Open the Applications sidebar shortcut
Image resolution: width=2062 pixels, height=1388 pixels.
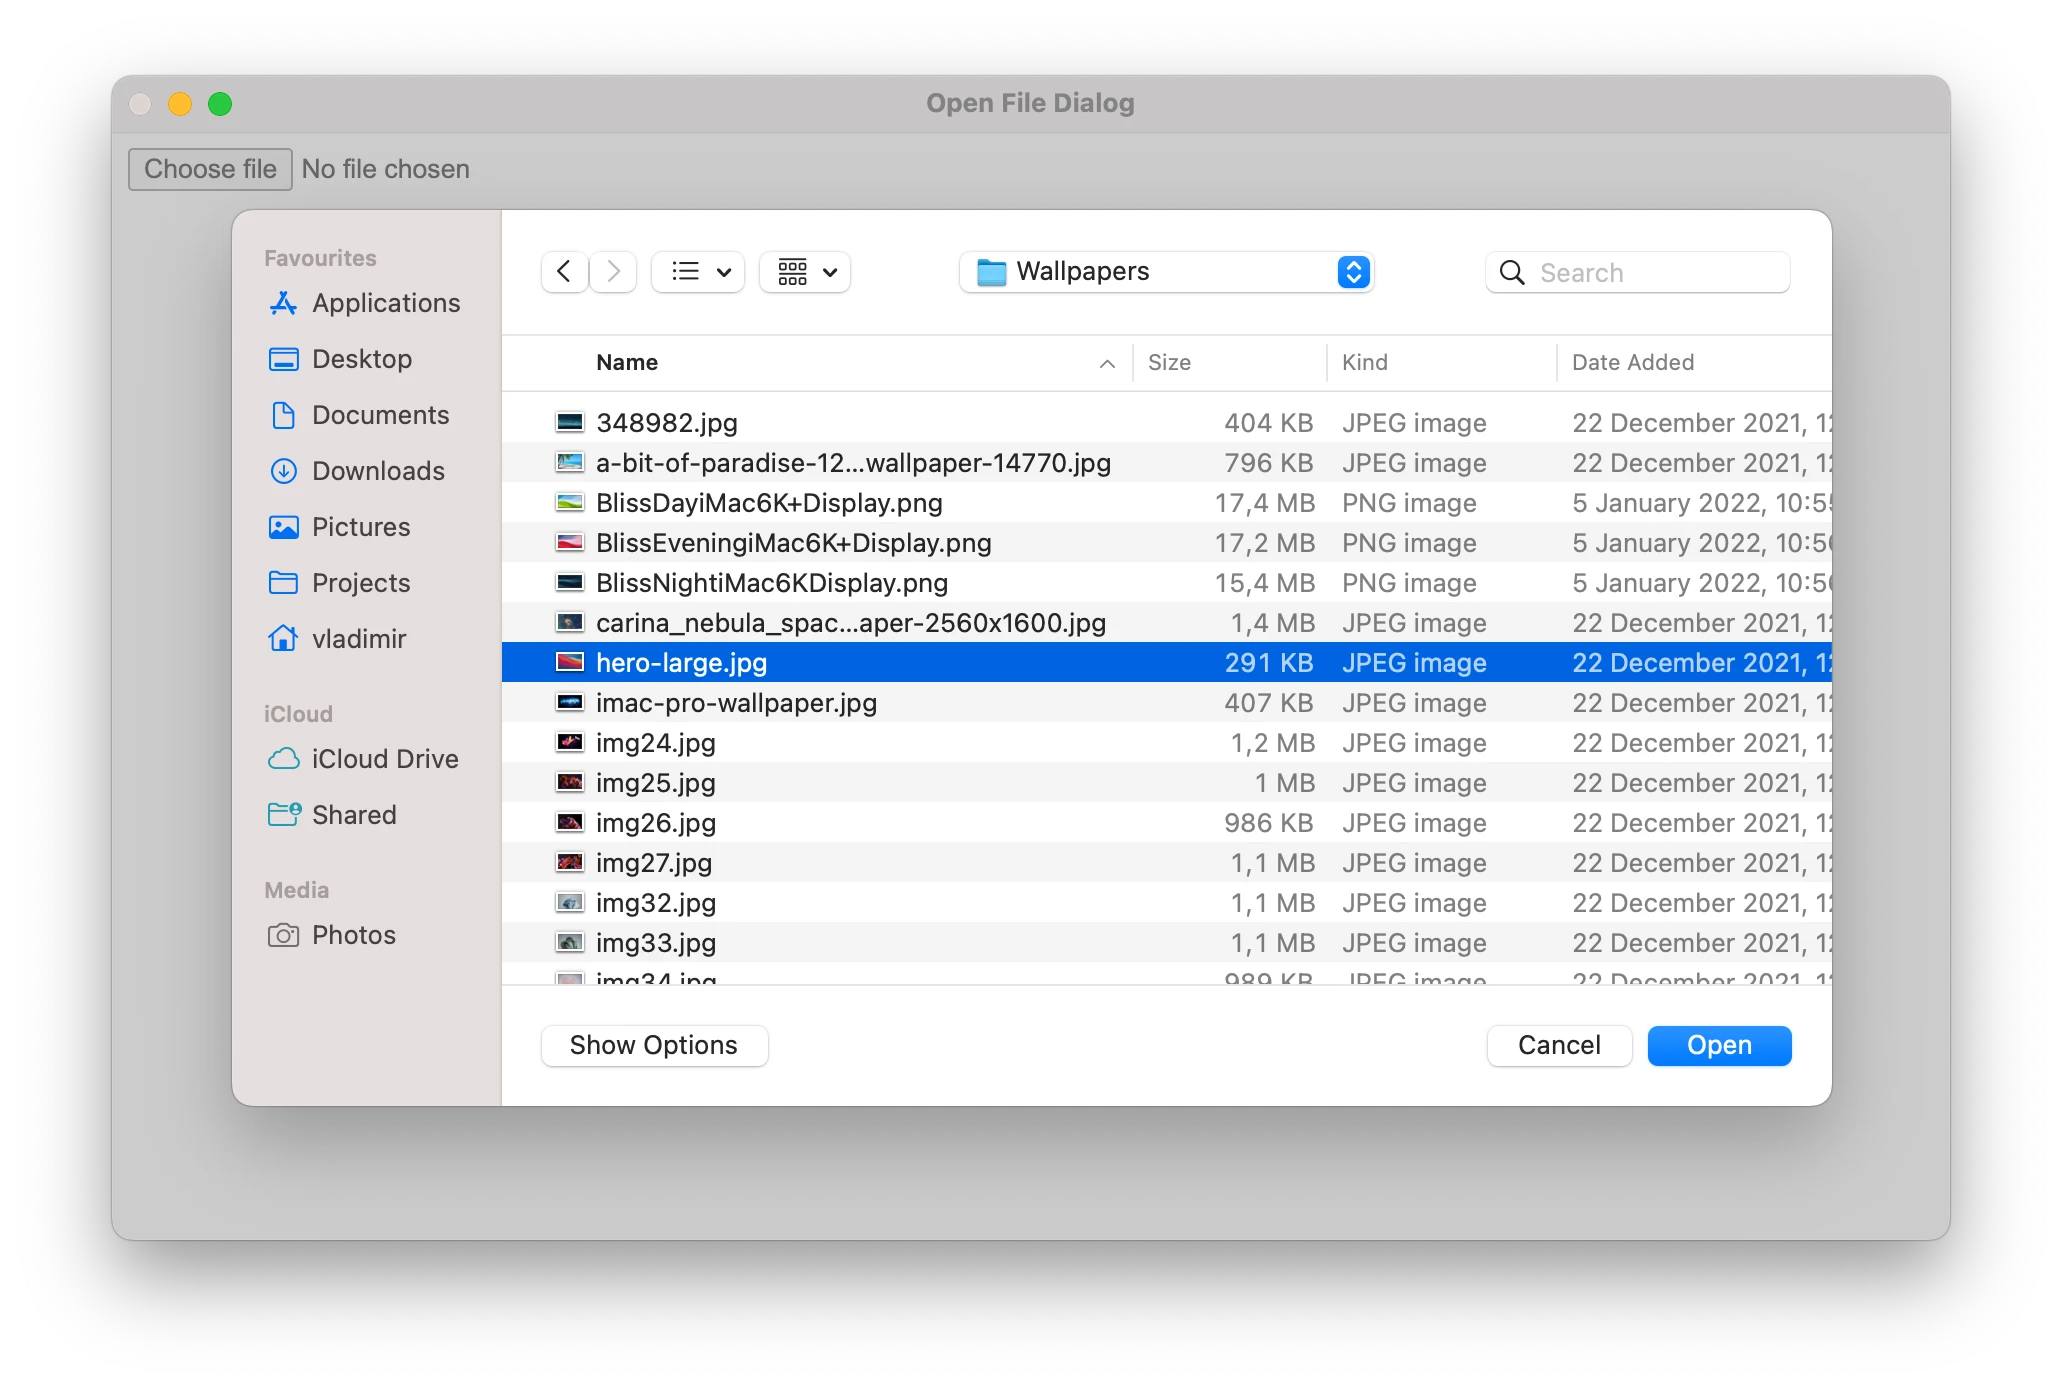point(386,303)
